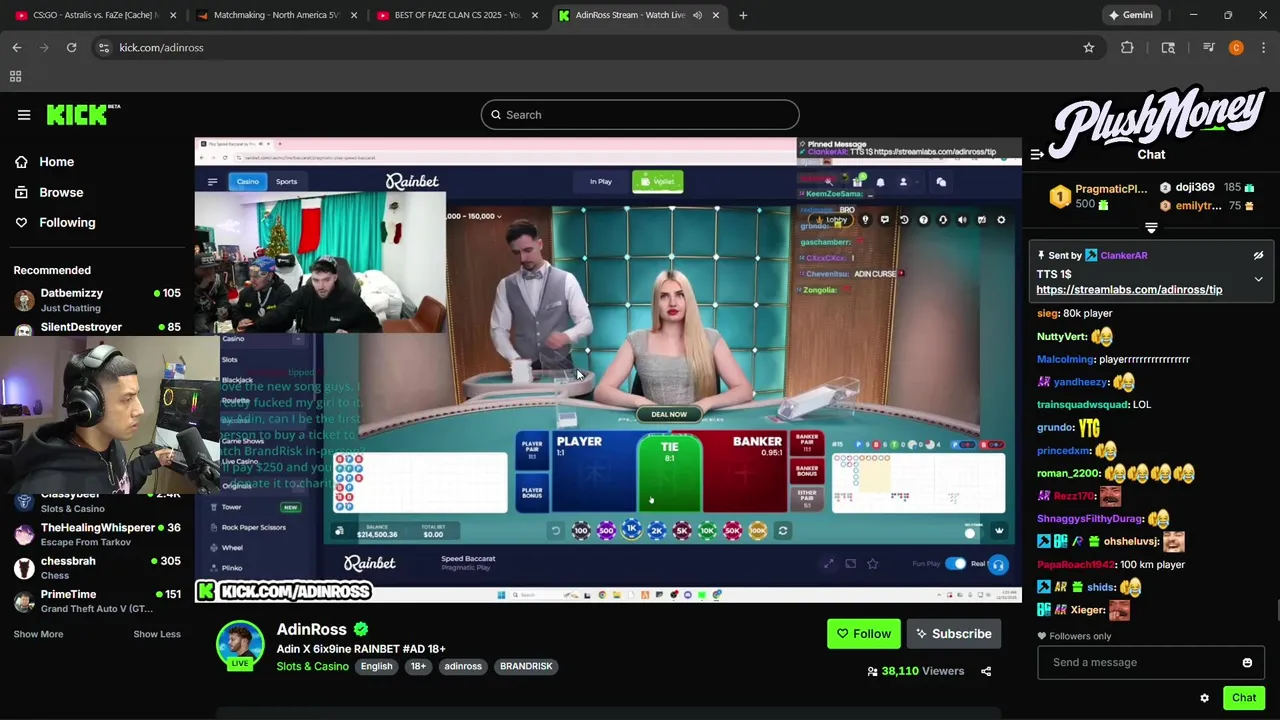
Task: Open Datbemizzy recommended channel
Action: click(97, 299)
